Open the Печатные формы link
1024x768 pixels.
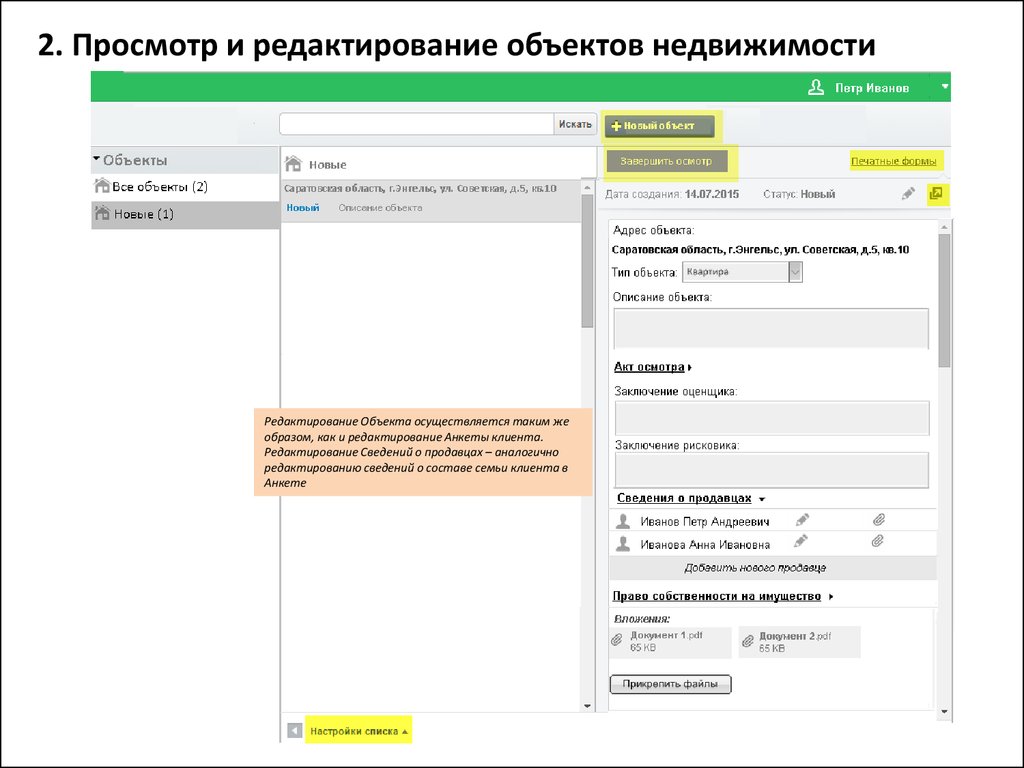[893, 161]
